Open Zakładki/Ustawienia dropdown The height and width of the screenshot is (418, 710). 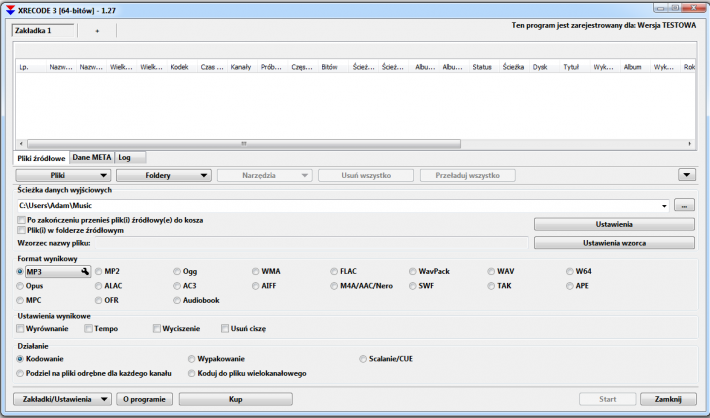click(x=62, y=399)
